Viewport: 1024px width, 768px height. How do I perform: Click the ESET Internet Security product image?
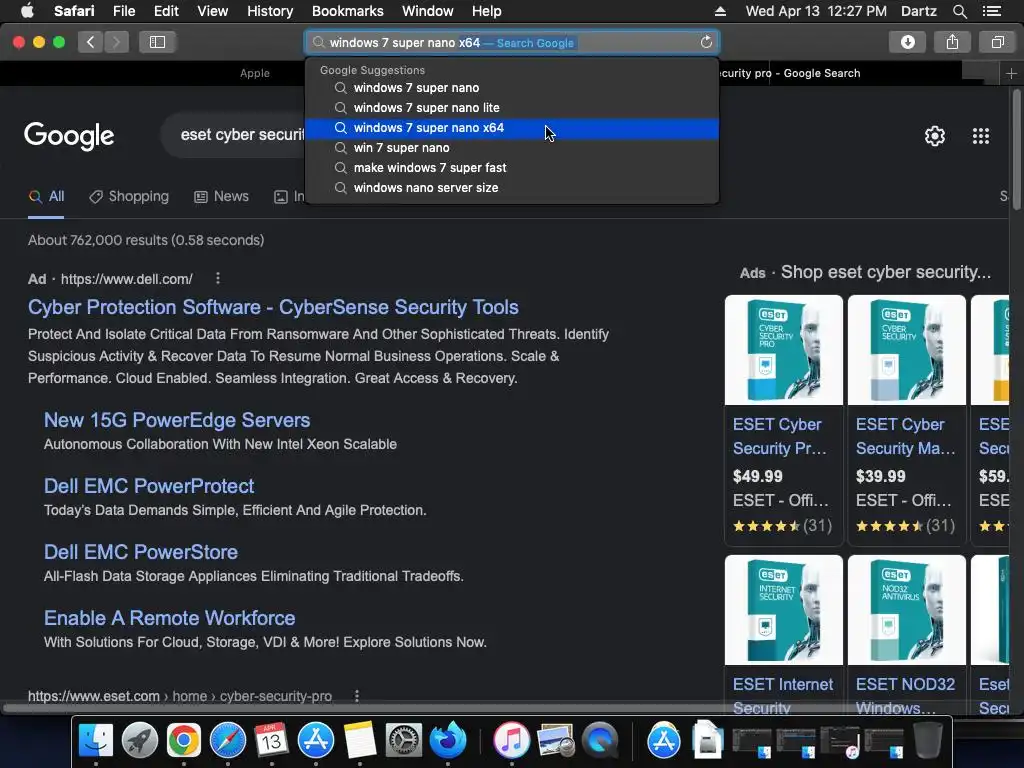point(784,610)
